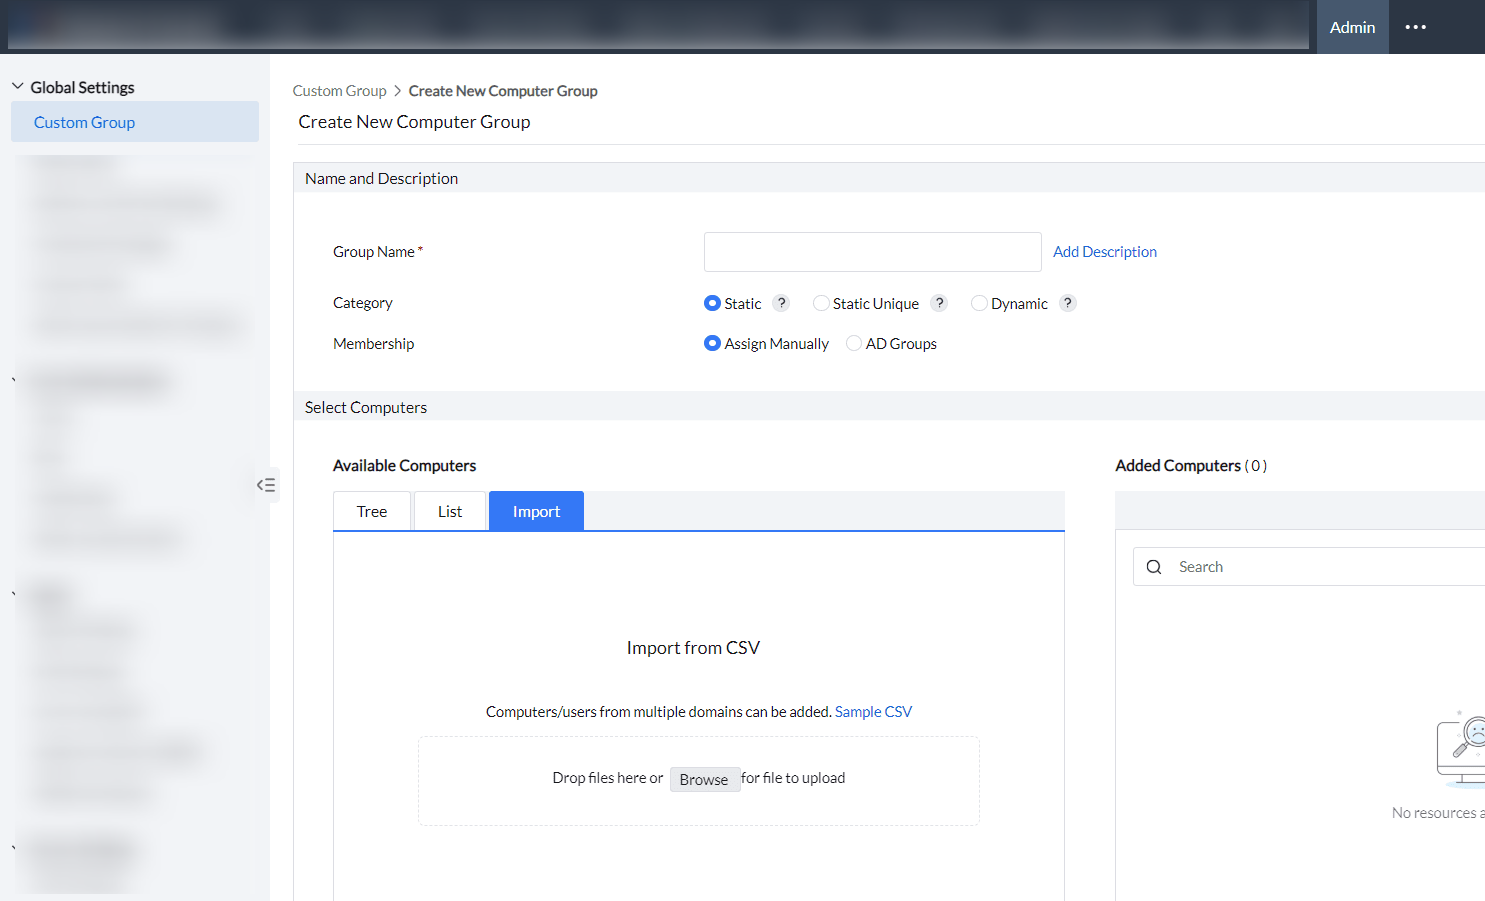Navigate back via Custom Group breadcrumb
This screenshot has height=901, width=1485.
339,90
